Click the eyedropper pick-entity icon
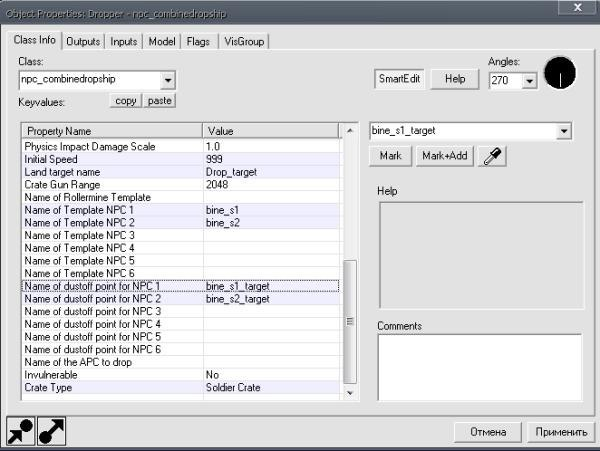 [x=492, y=156]
